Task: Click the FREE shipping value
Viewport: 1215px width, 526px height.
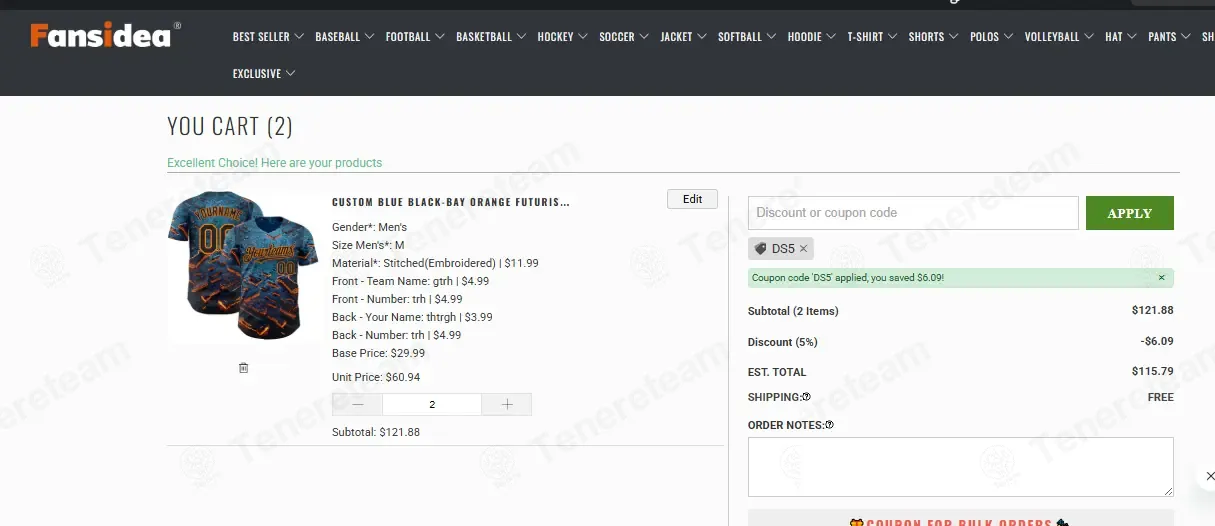Action: tap(1160, 397)
